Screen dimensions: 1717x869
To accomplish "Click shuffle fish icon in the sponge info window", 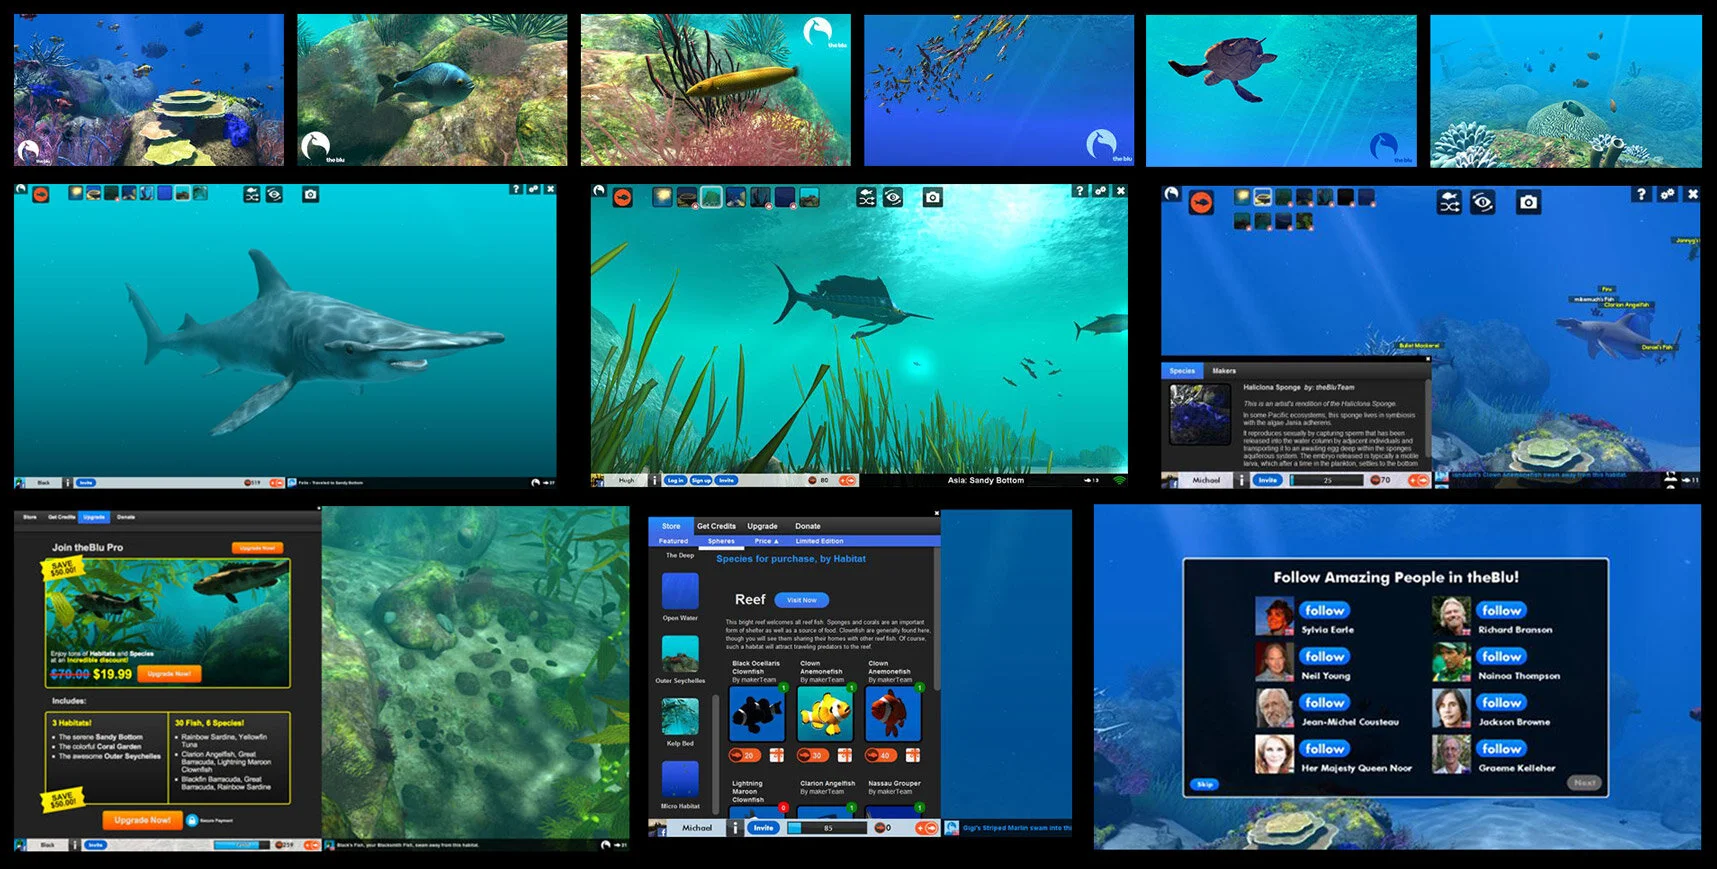I will [x=1449, y=203].
